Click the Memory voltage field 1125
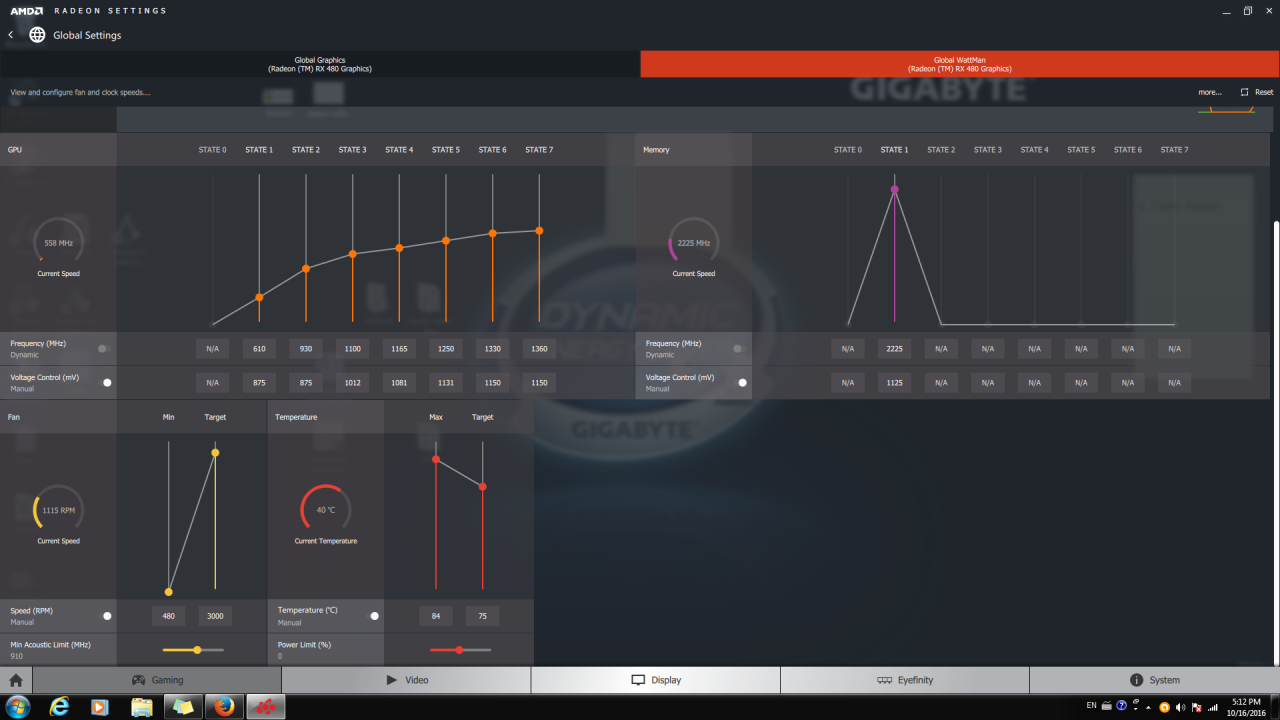Viewport: 1280px width, 720px height. 894,382
